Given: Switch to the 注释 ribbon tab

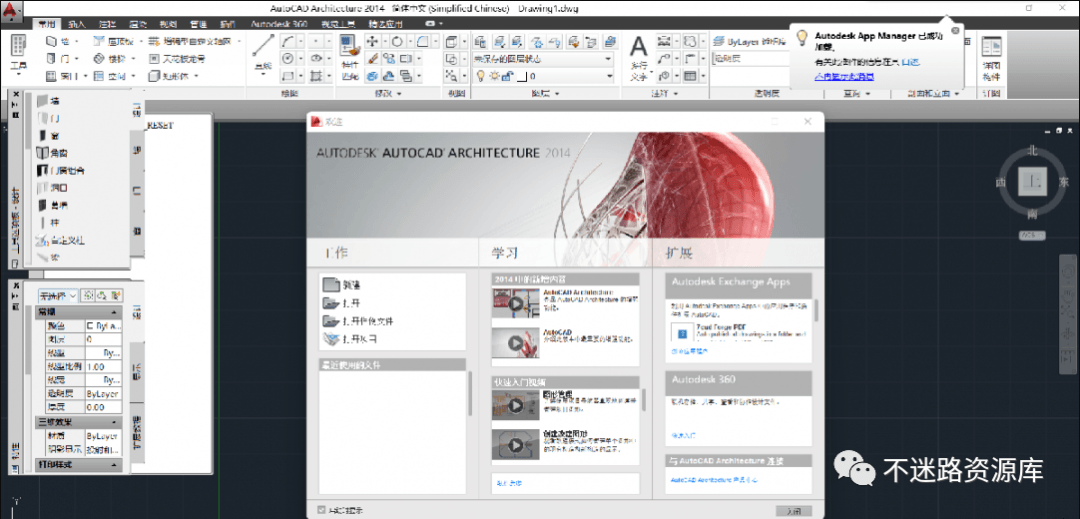Looking at the screenshot, I should pos(107,23).
